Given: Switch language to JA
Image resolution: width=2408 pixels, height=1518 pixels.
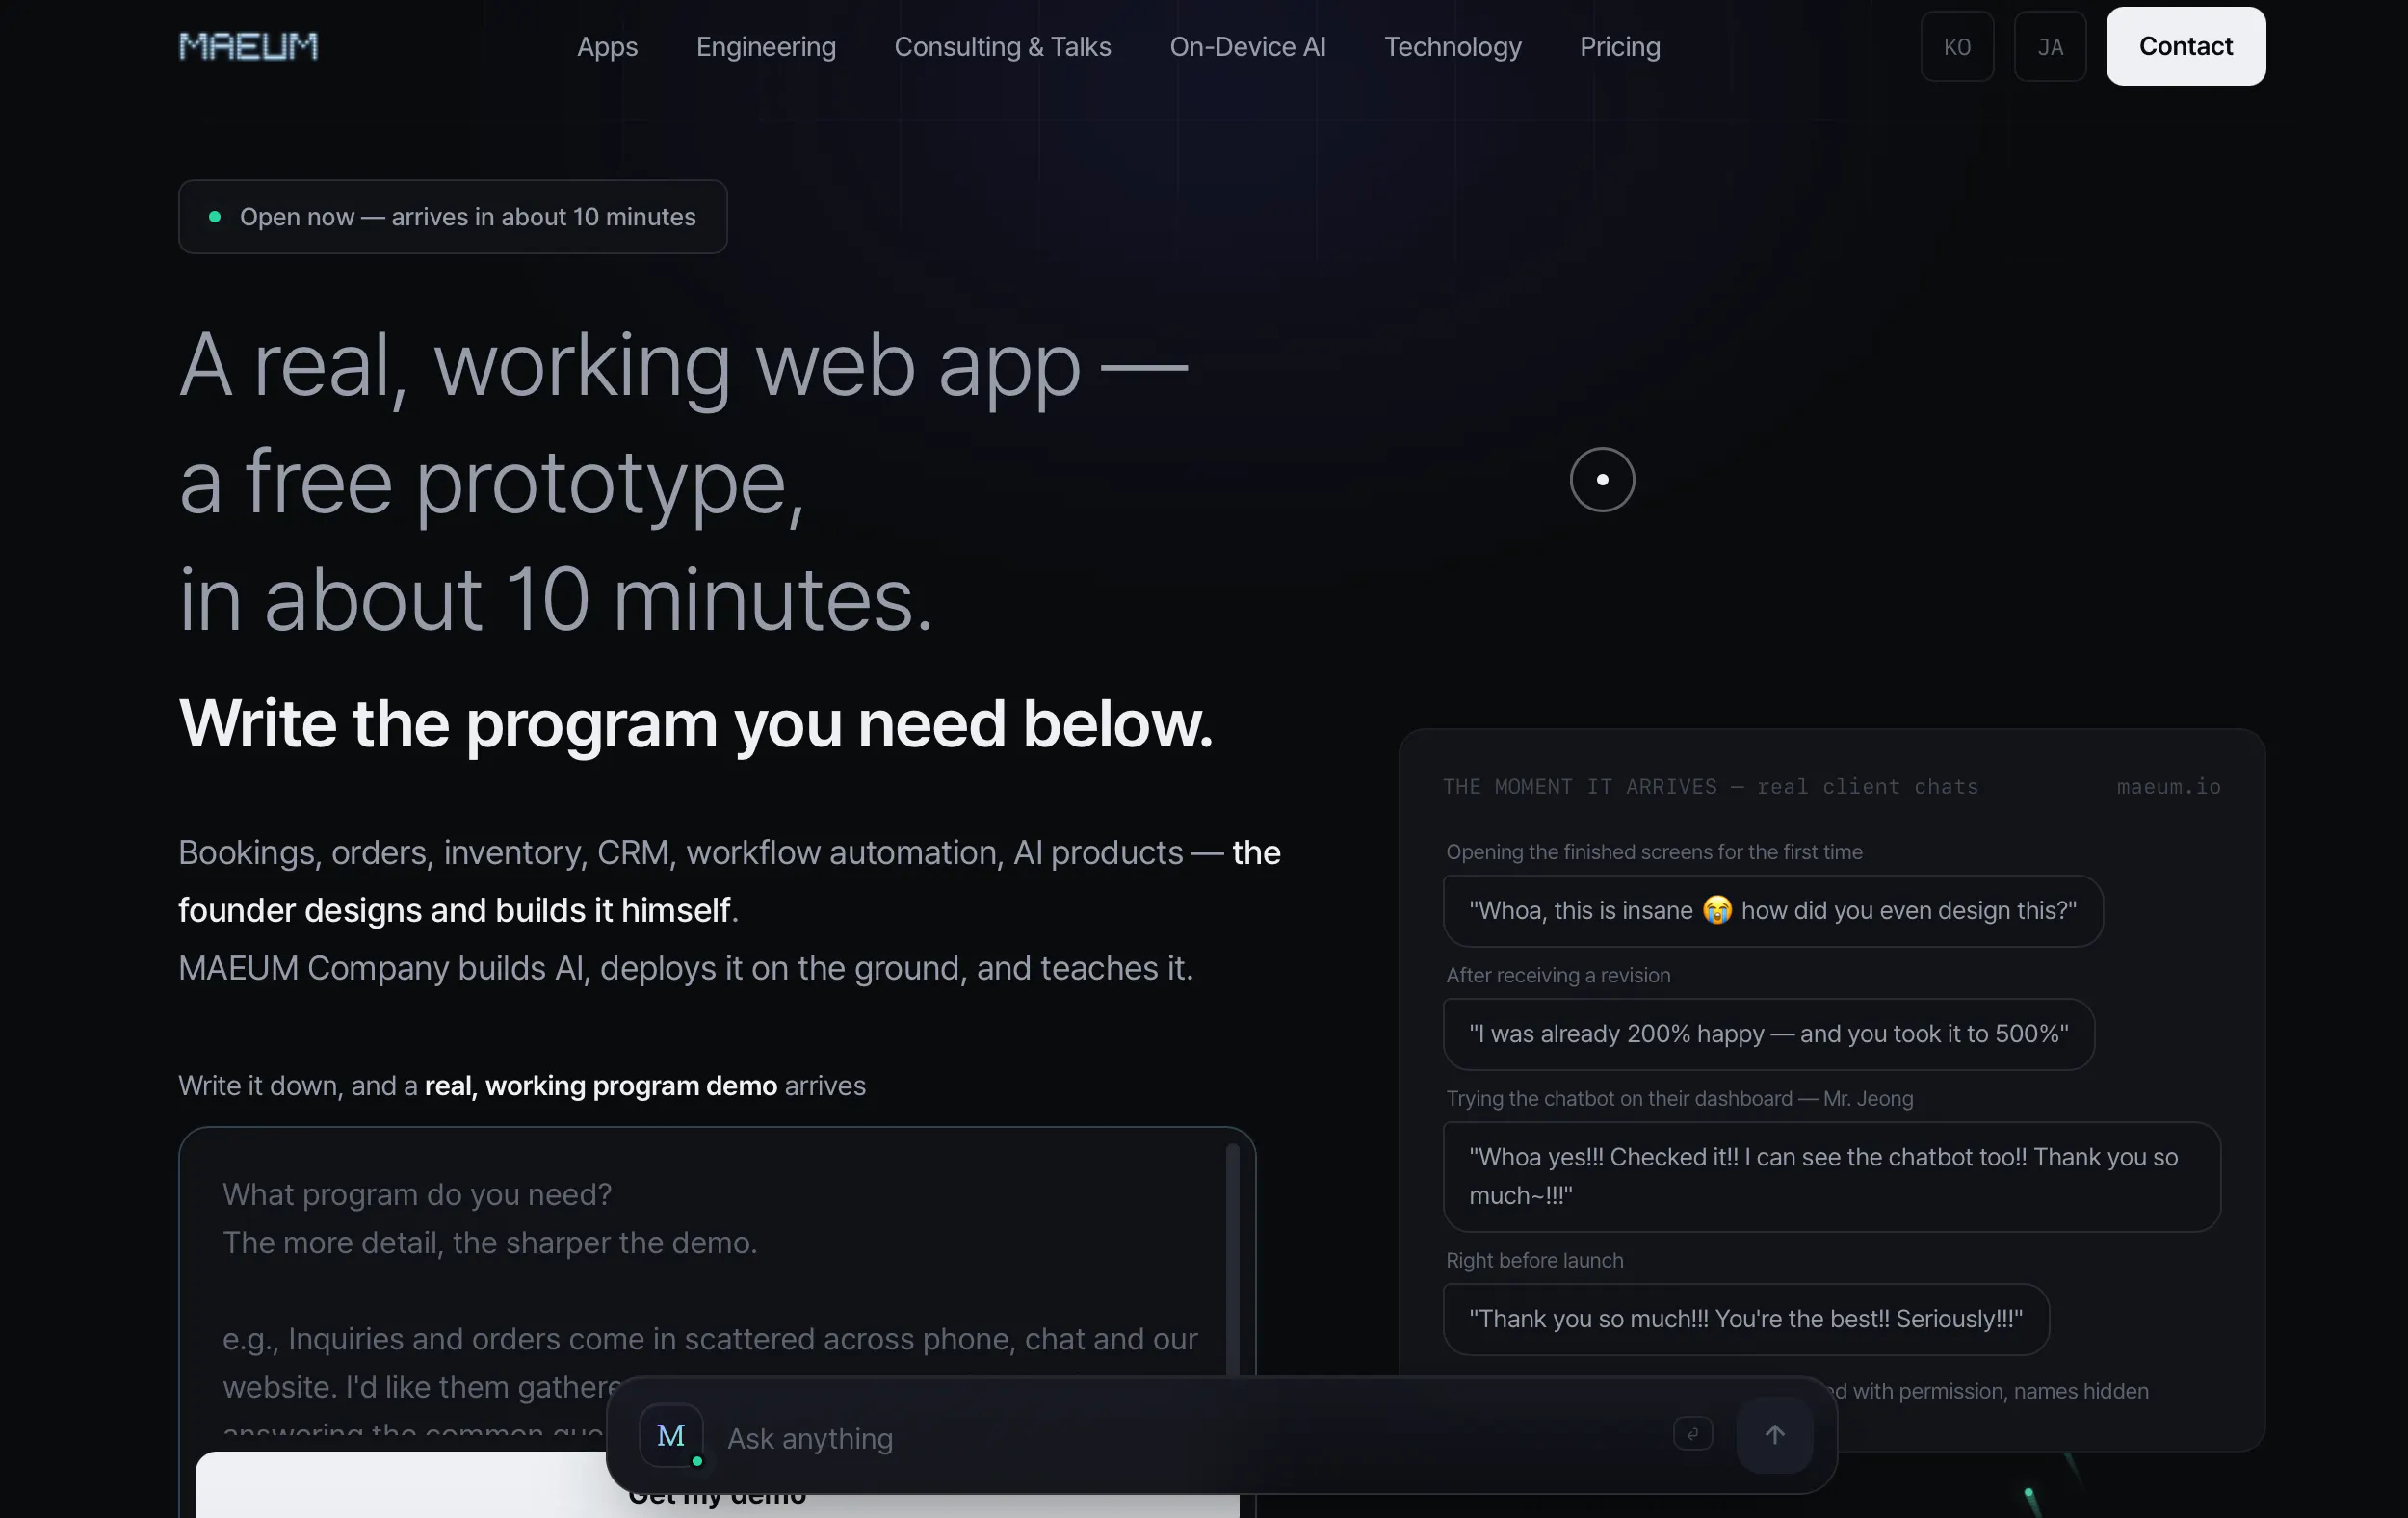Looking at the screenshot, I should click(2050, 46).
